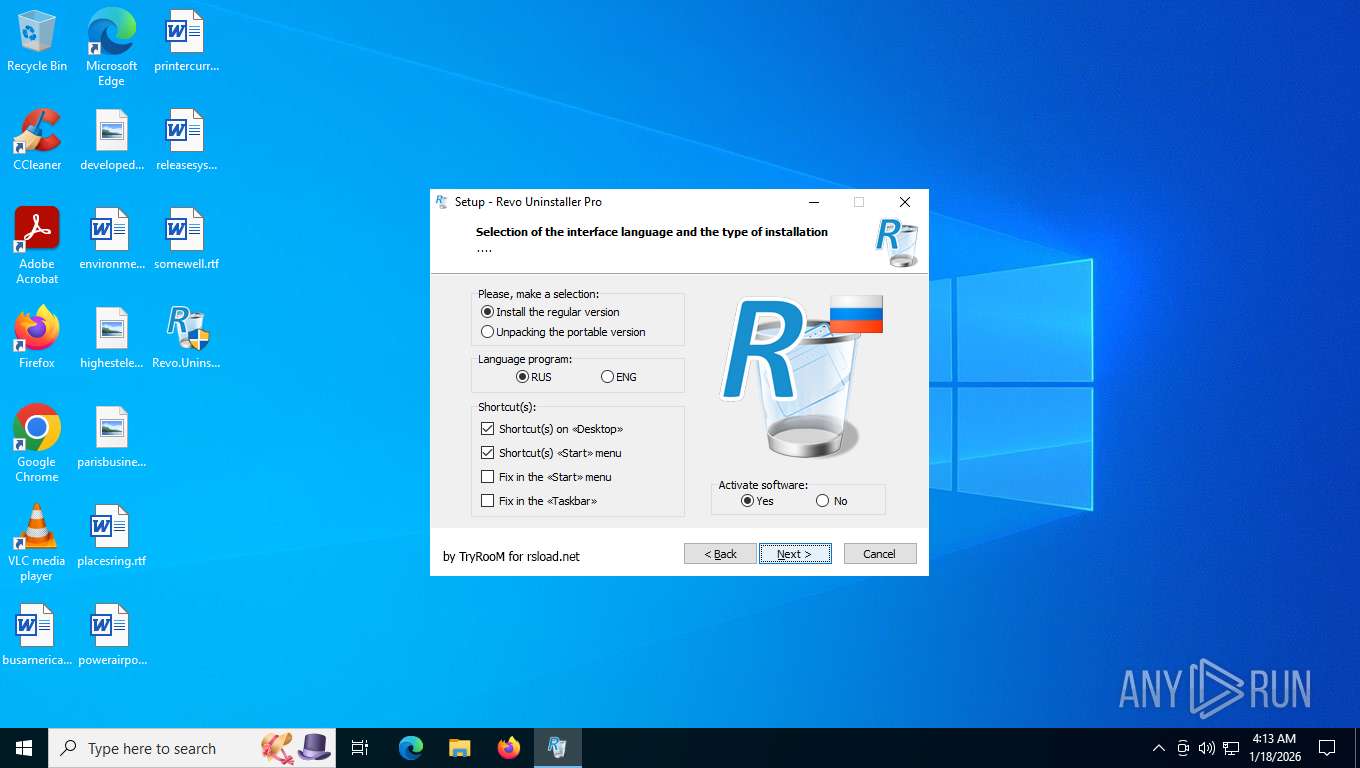The height and width of the screenshot is (768, 1360).
Task: Select the developed image file icon
Action: pos(111,140)
